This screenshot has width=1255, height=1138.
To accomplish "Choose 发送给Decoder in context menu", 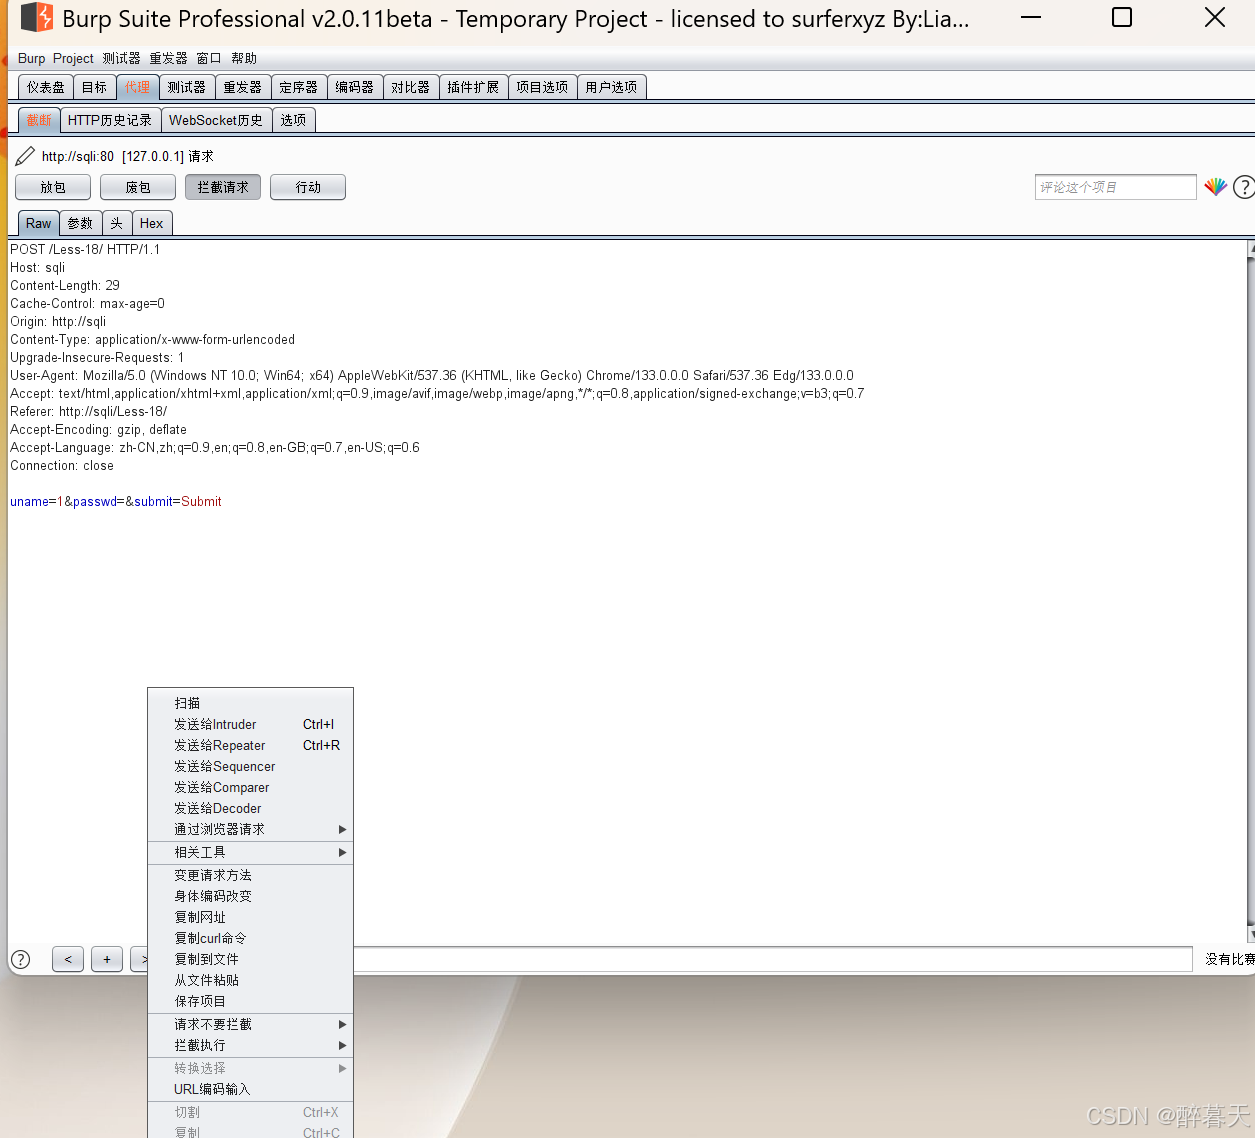I will [x=250, y=808].
